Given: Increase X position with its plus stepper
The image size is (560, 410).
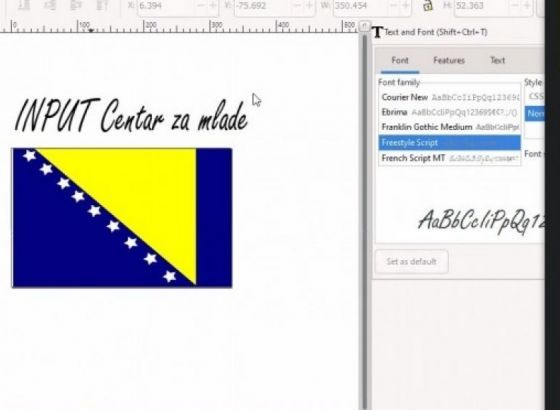Looking at the screenshot, I should pos(213,5).
